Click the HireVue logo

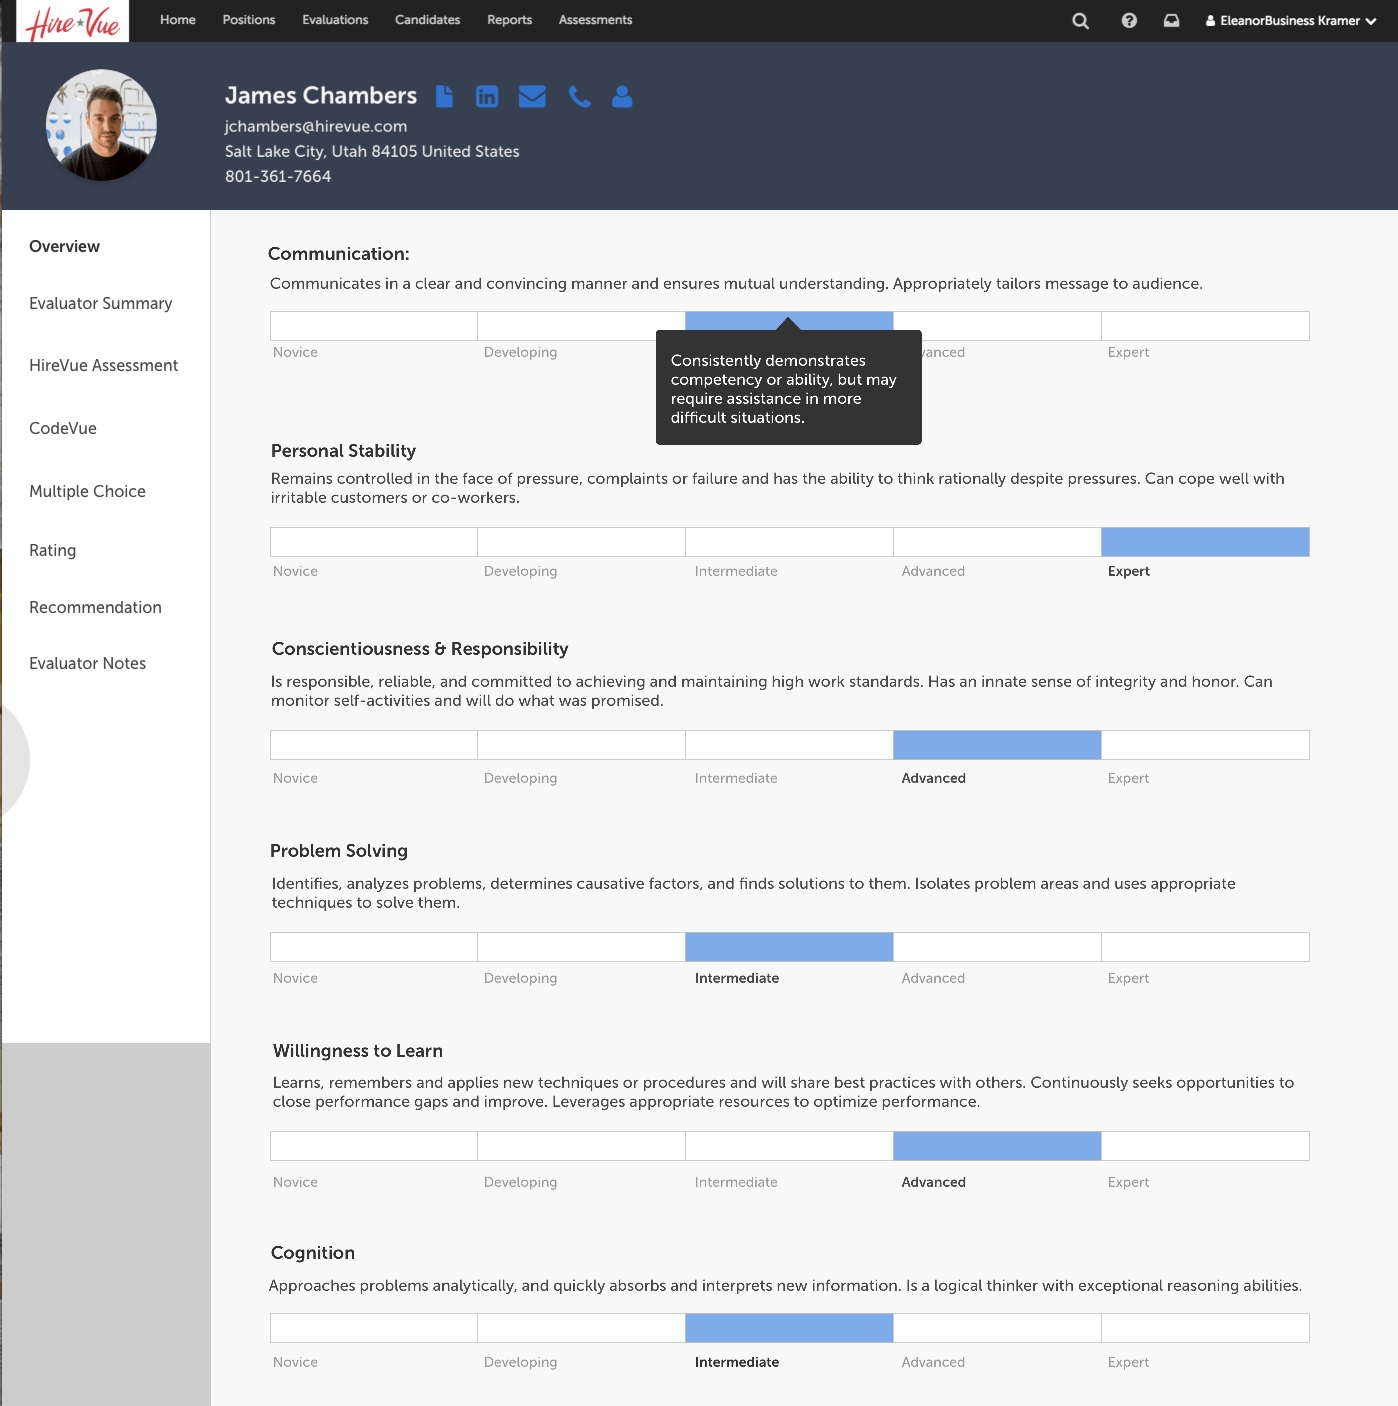[71, 20]
